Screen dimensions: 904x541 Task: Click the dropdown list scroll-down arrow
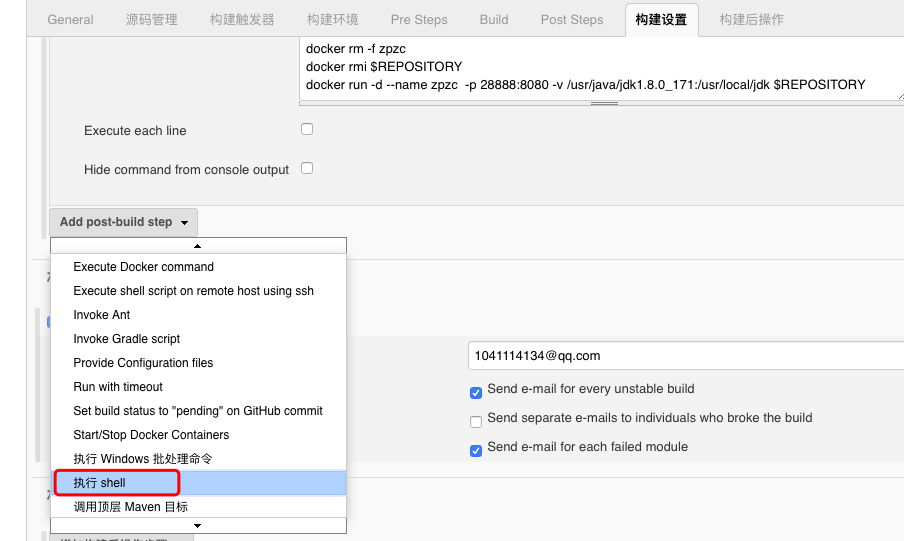coord(198,525)
